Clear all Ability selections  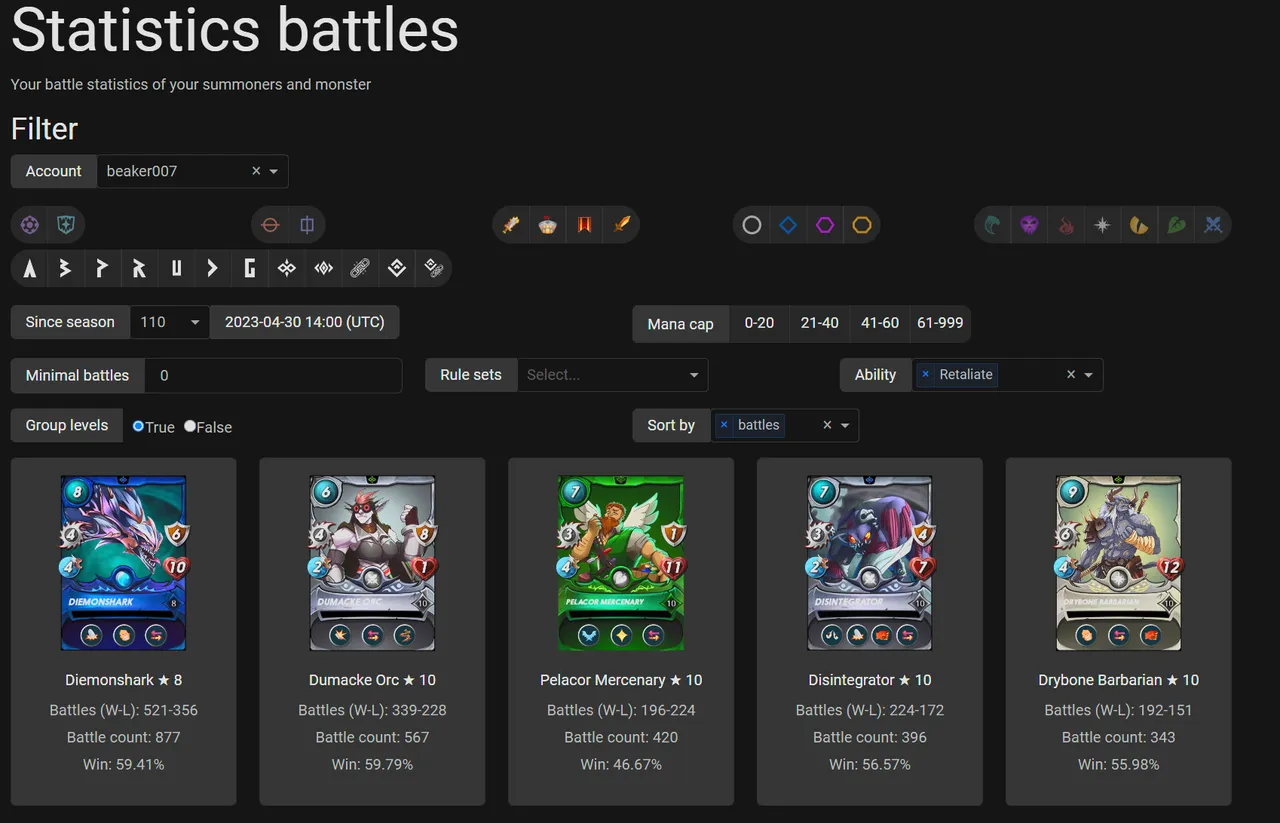pyautogui.click(x=1071, y=375)
